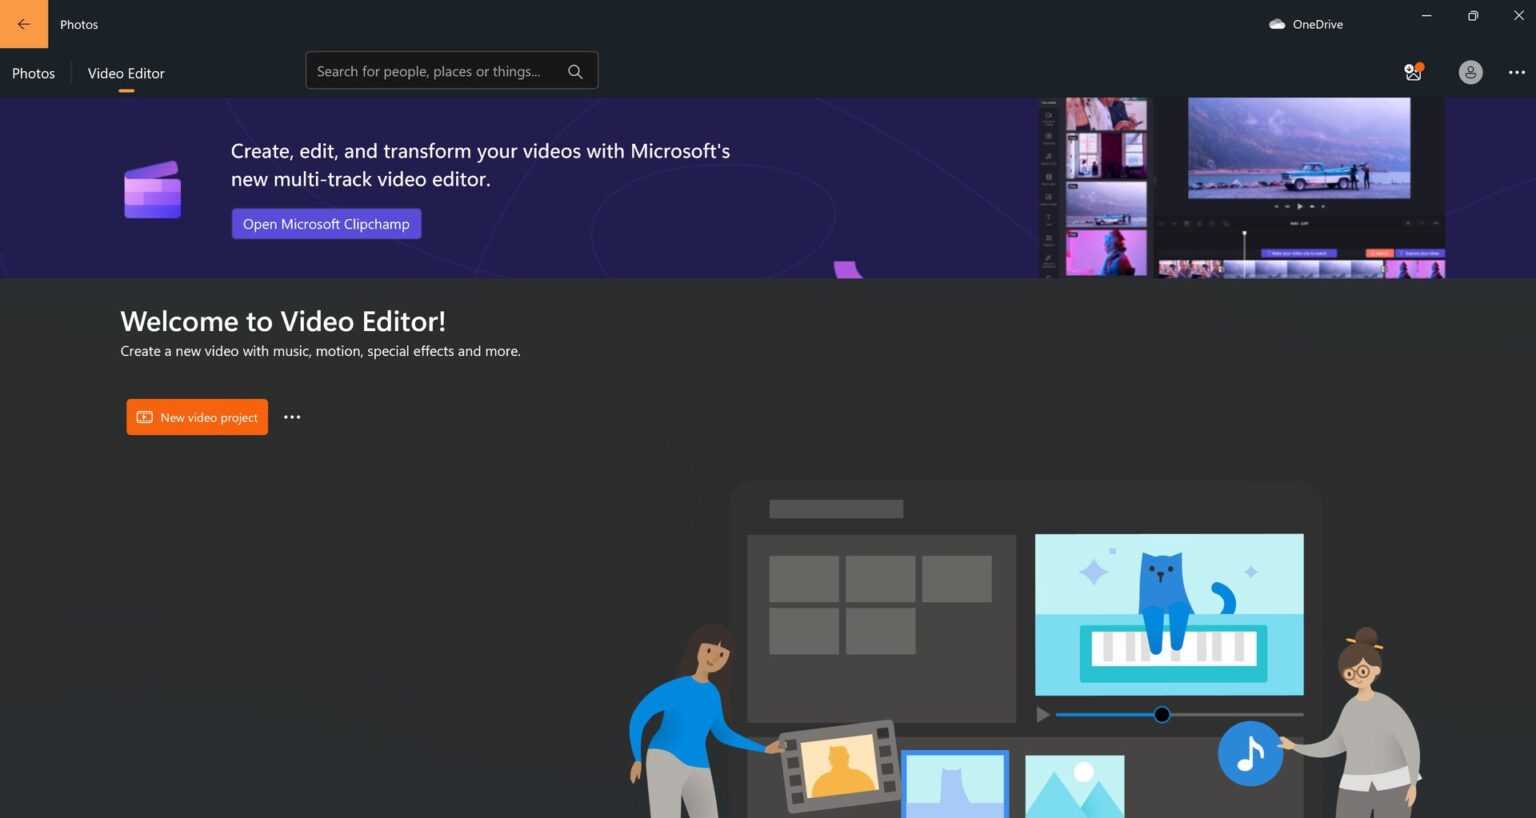Start a New video project
Image resolution: width=1536 pixels, height=818 pixels.
coord(197,417)
